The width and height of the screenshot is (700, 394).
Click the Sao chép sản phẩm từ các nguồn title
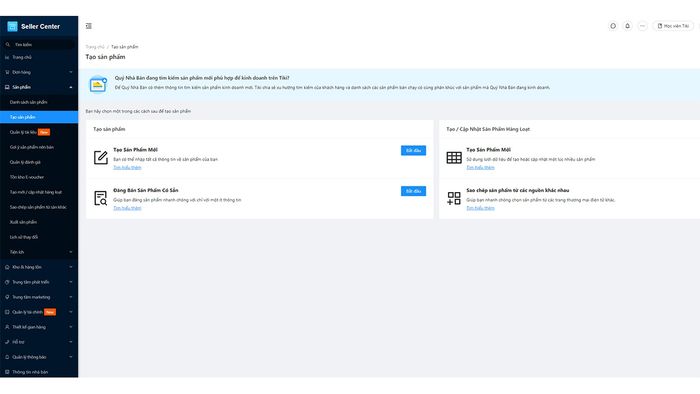(x=518, y=190)
